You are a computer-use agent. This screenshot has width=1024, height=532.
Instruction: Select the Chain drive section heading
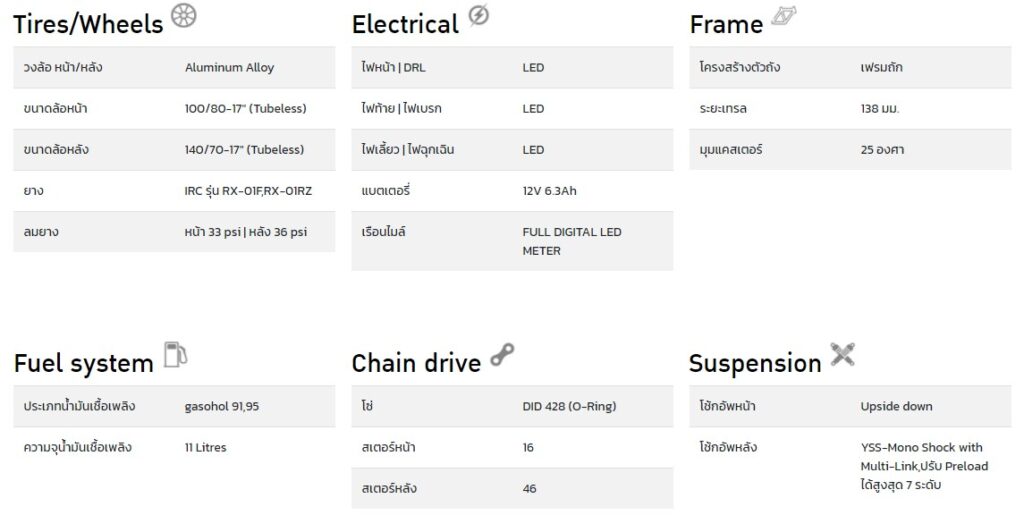click(416, 363)
